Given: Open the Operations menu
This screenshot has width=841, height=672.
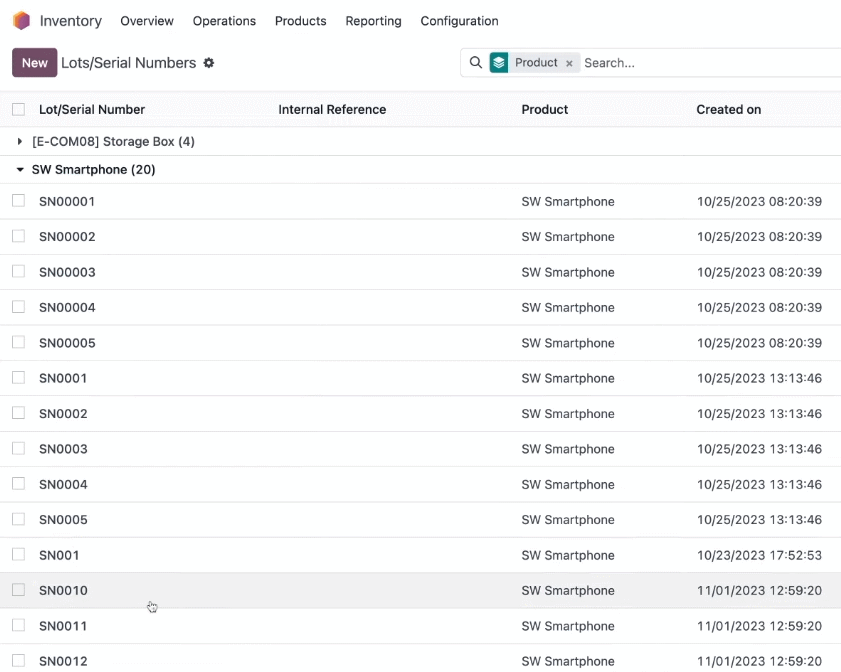Looking at the screenshot, I should pos(224,21).
